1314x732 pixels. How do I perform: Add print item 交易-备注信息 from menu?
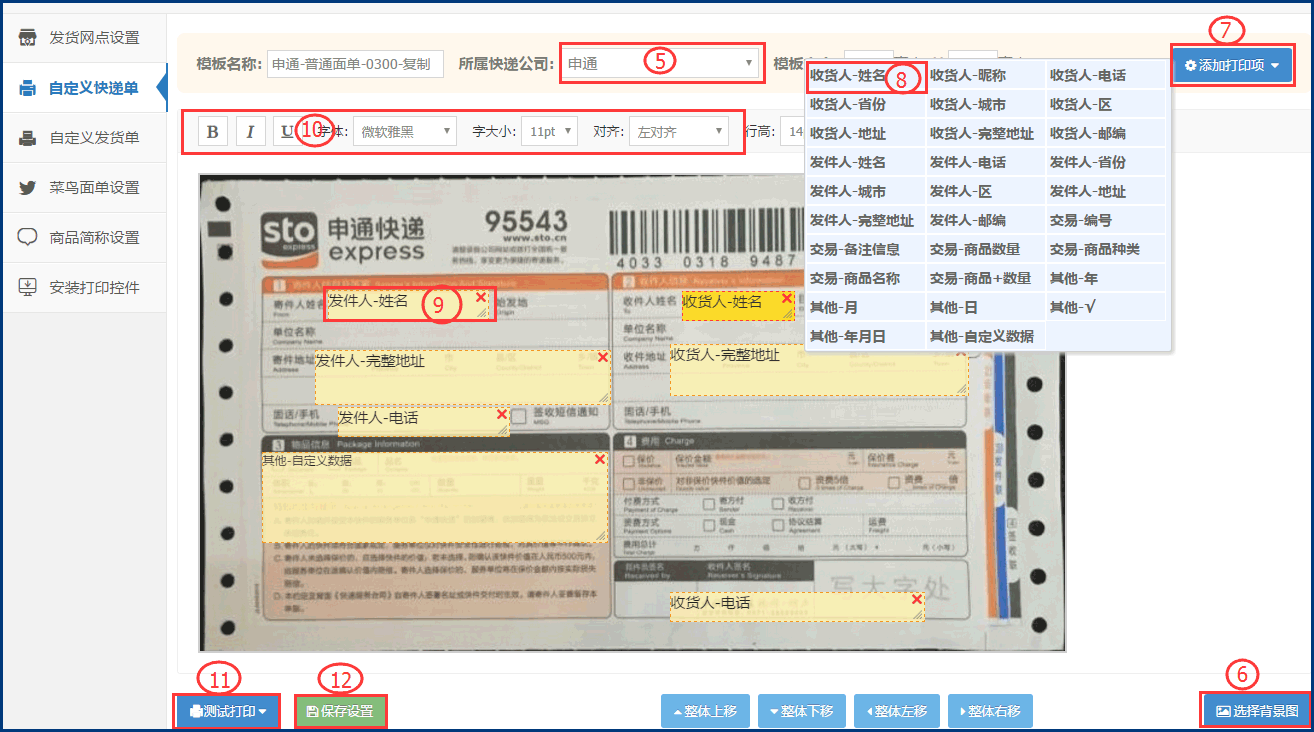click(x=865, y=249)
